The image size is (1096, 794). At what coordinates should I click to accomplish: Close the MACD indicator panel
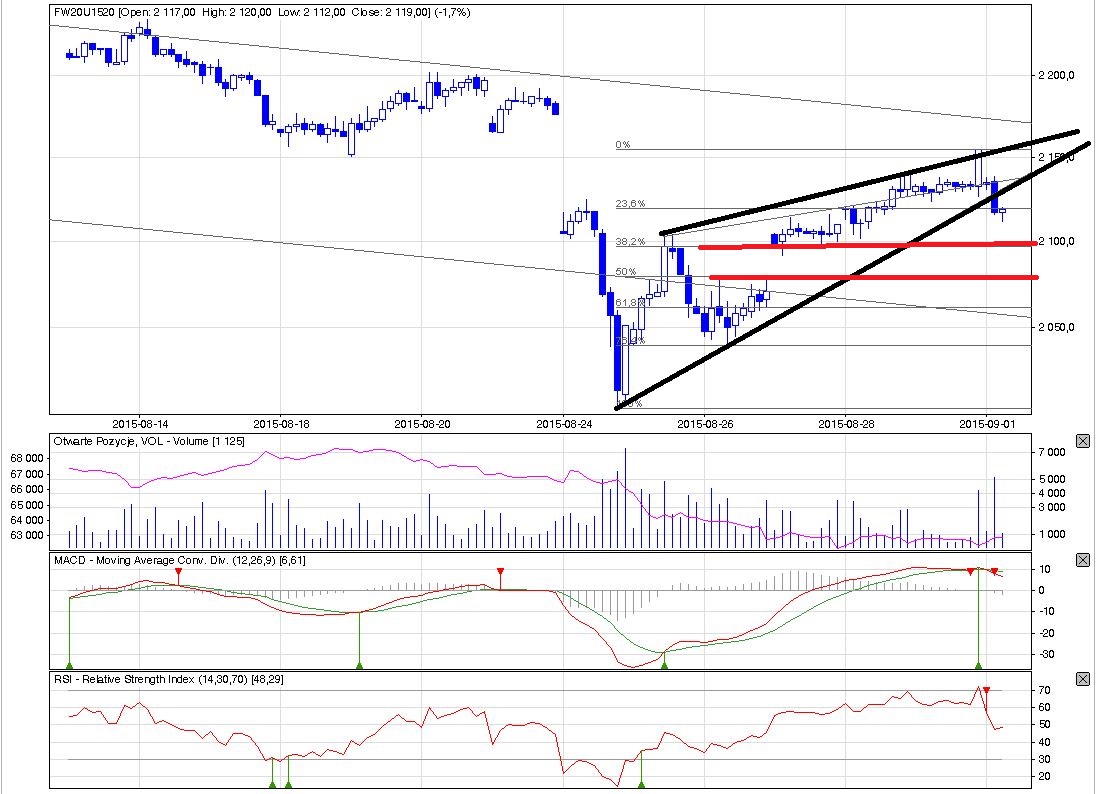1082,560
